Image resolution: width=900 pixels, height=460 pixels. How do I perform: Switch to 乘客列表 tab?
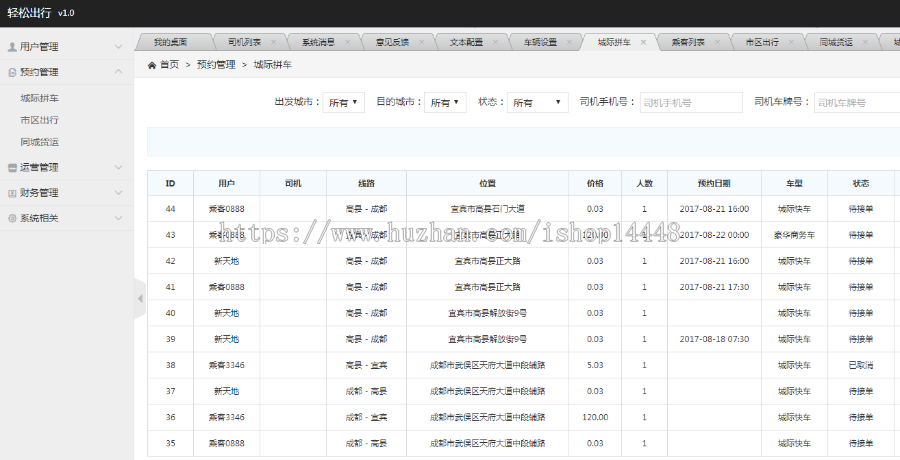coord(689,42)
